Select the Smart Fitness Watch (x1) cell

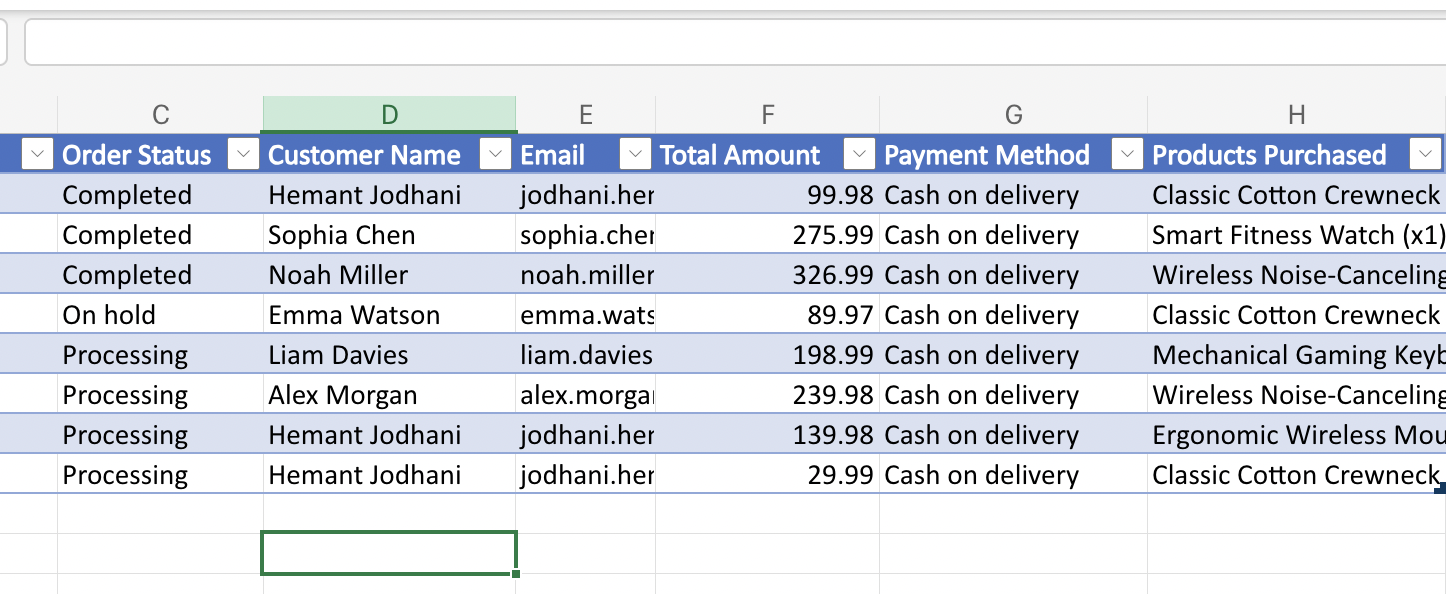1296,235
